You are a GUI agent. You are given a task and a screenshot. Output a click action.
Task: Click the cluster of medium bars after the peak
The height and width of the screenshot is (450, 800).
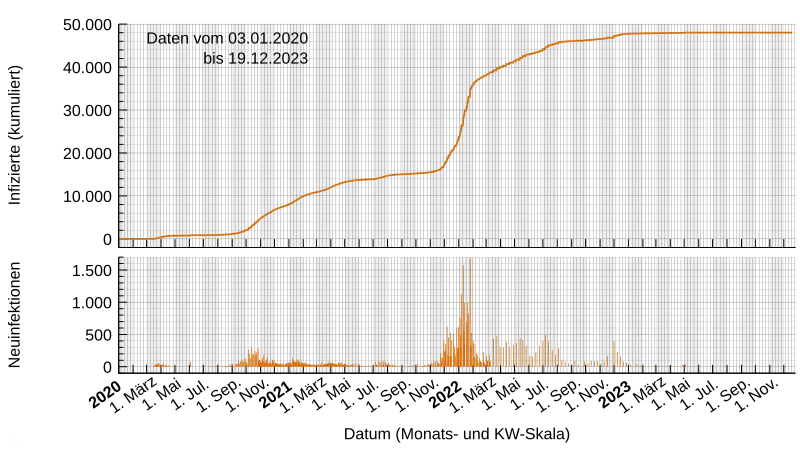tap(520, 352)
